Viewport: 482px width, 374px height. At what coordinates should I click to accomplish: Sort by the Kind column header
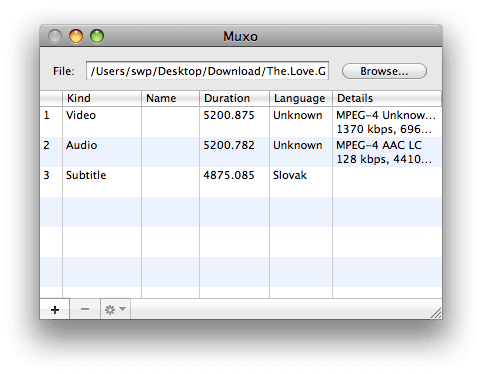pos(102,98)
